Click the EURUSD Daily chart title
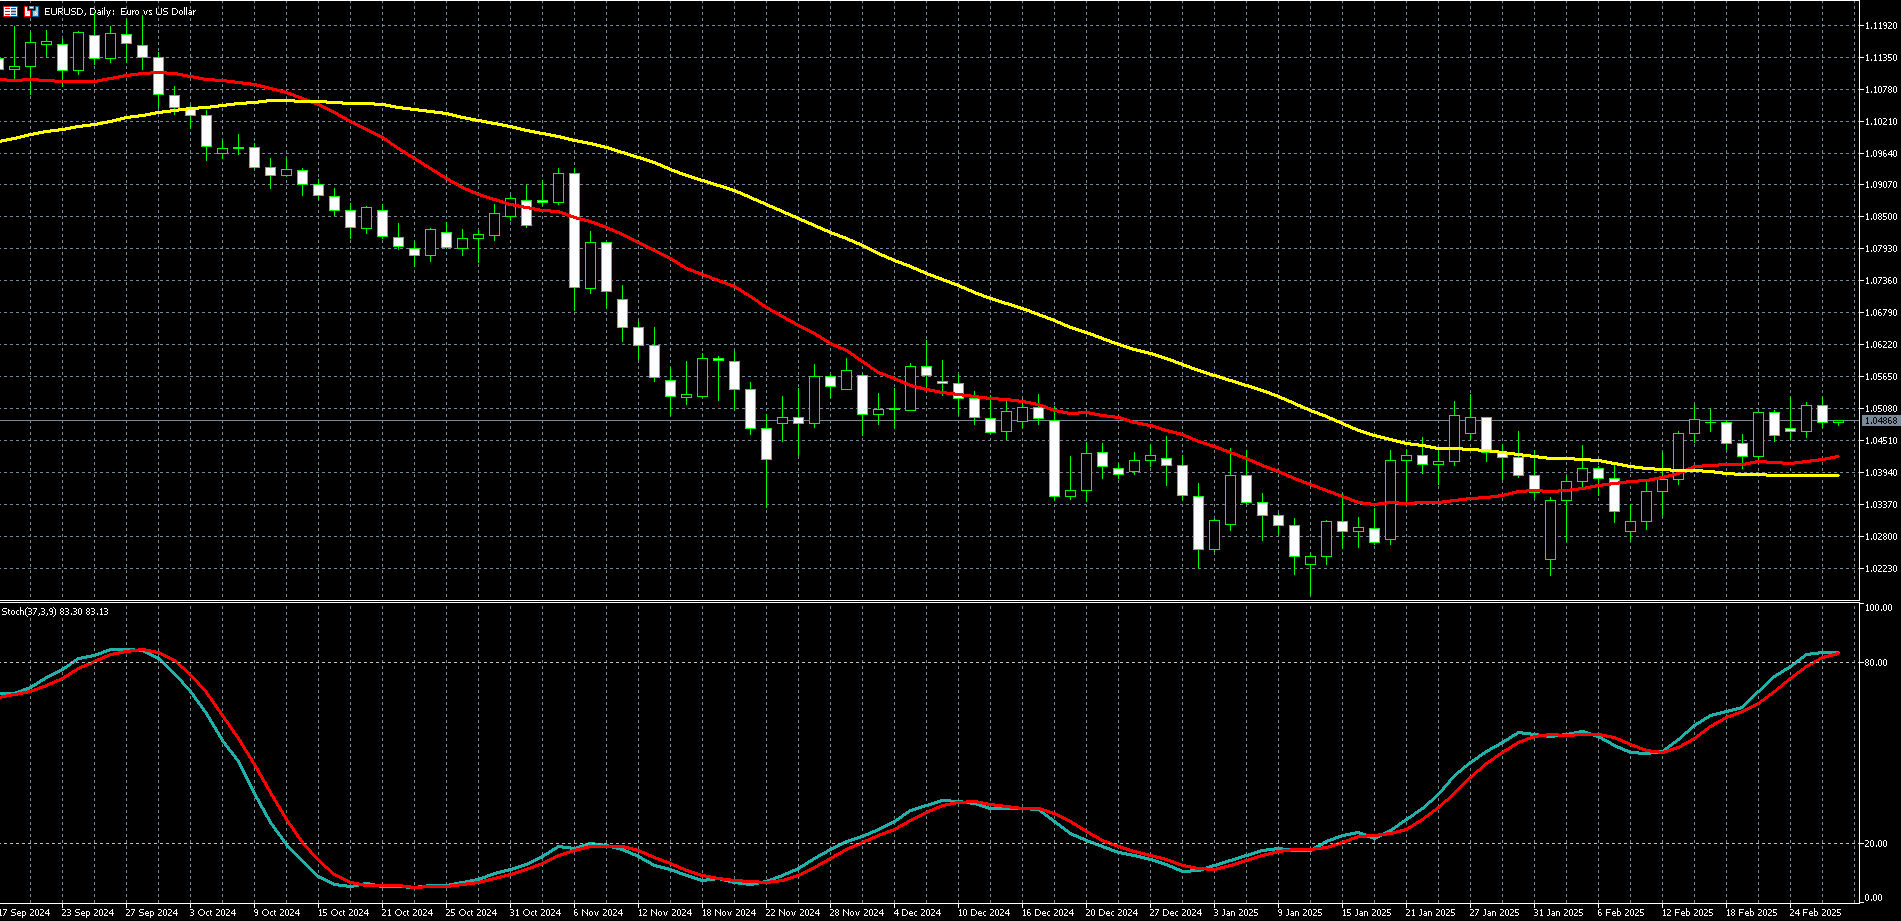This screenshot has width=1901, height=921. (120, 11)
